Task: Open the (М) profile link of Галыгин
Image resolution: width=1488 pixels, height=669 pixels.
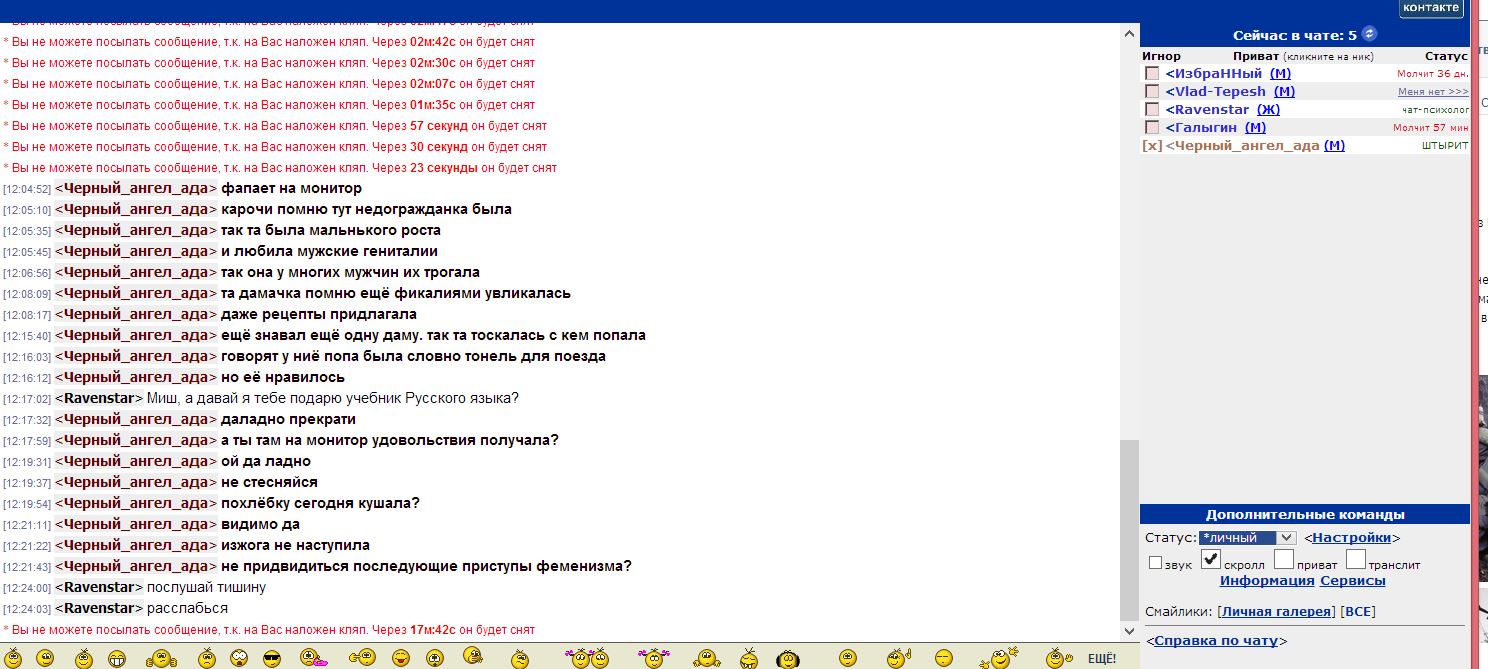Action: pyautogui.click(x=1255, y=128)
